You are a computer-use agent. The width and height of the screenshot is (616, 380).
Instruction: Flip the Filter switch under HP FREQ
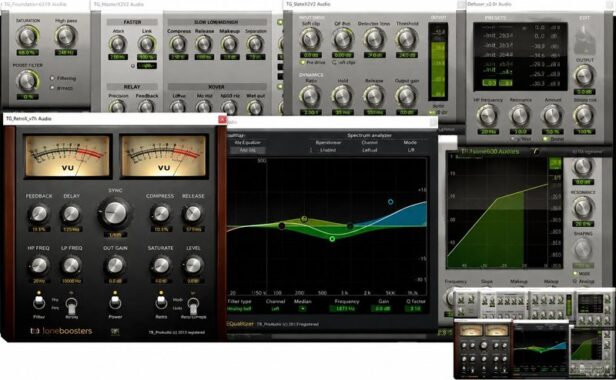tap(38, 302)
